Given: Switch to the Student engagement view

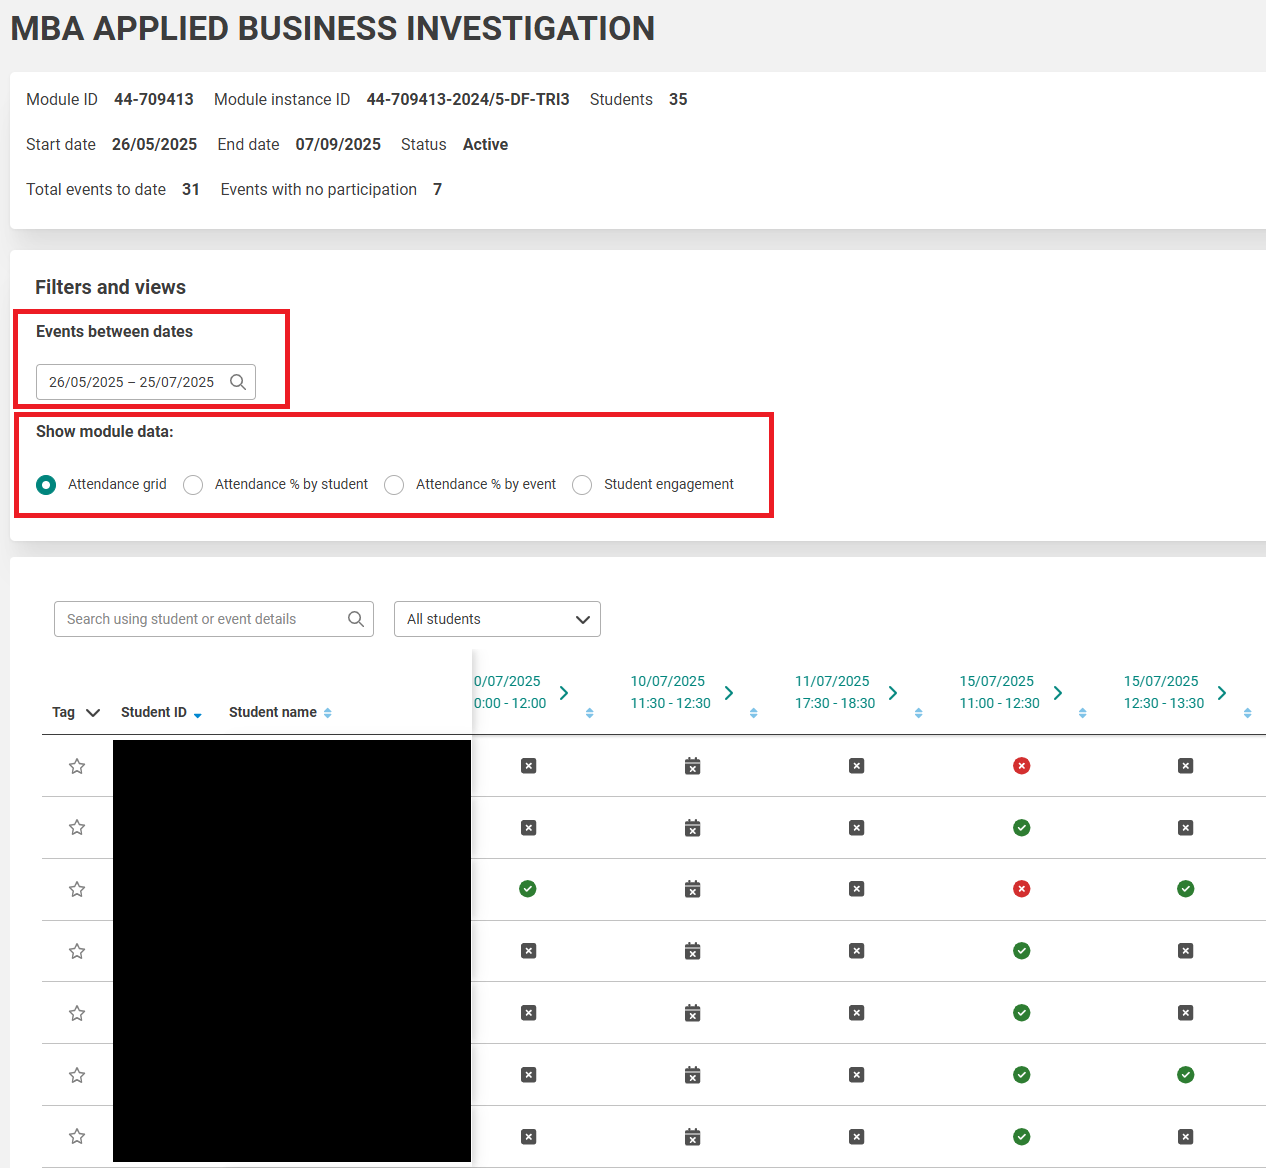Looking at the screenshot, I should click(582, 485).
